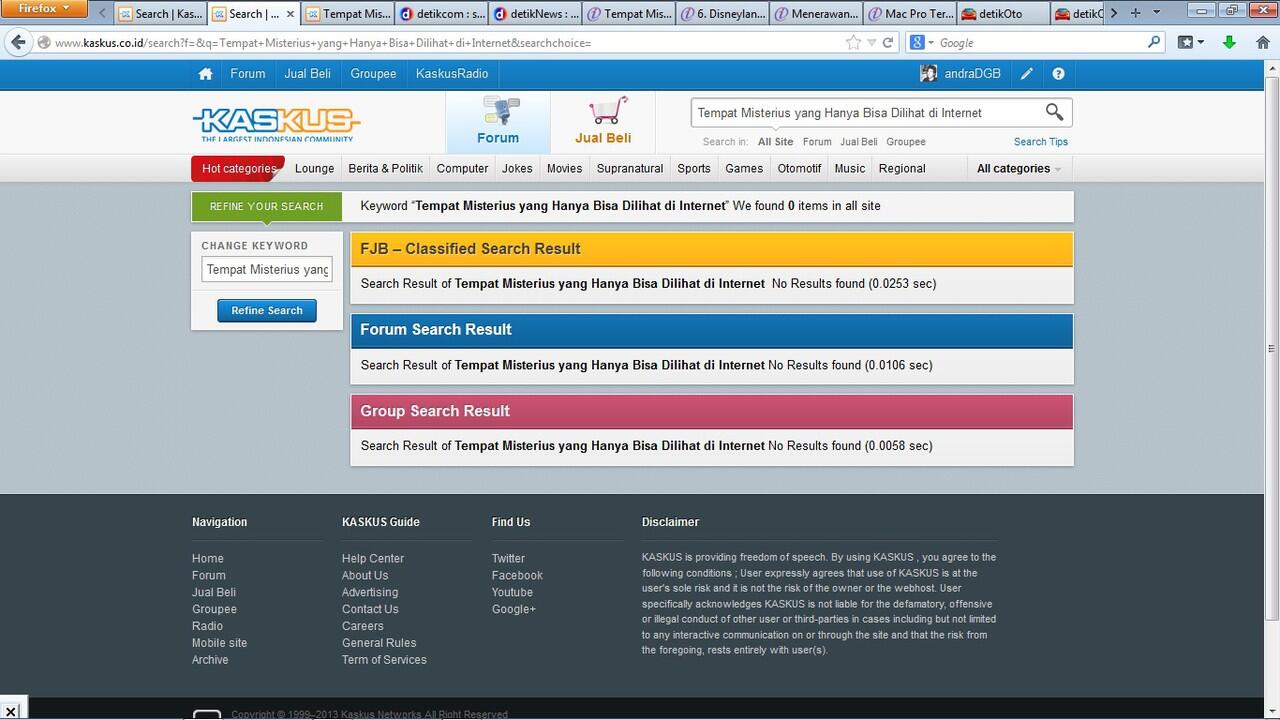1280x720 pixels.
Task: Click the andraDGB user avatar
Action: 928,74
